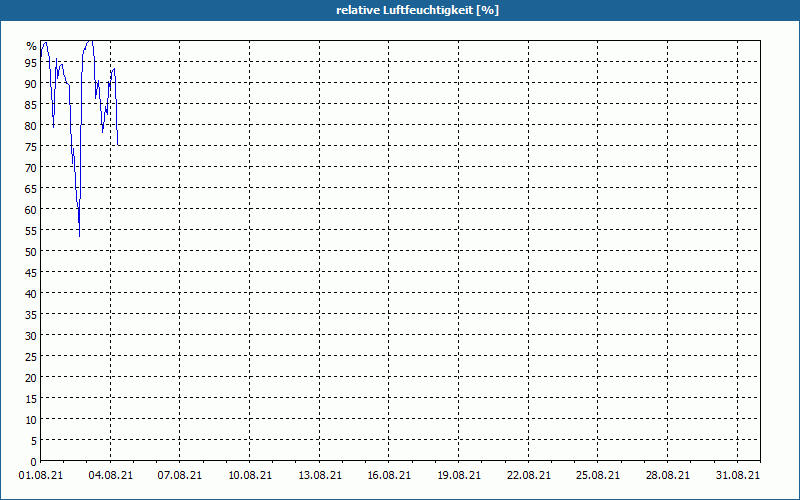800x500 pixels.
Task: Click the 15 value on y-axis
Action: tap(31, 398)
